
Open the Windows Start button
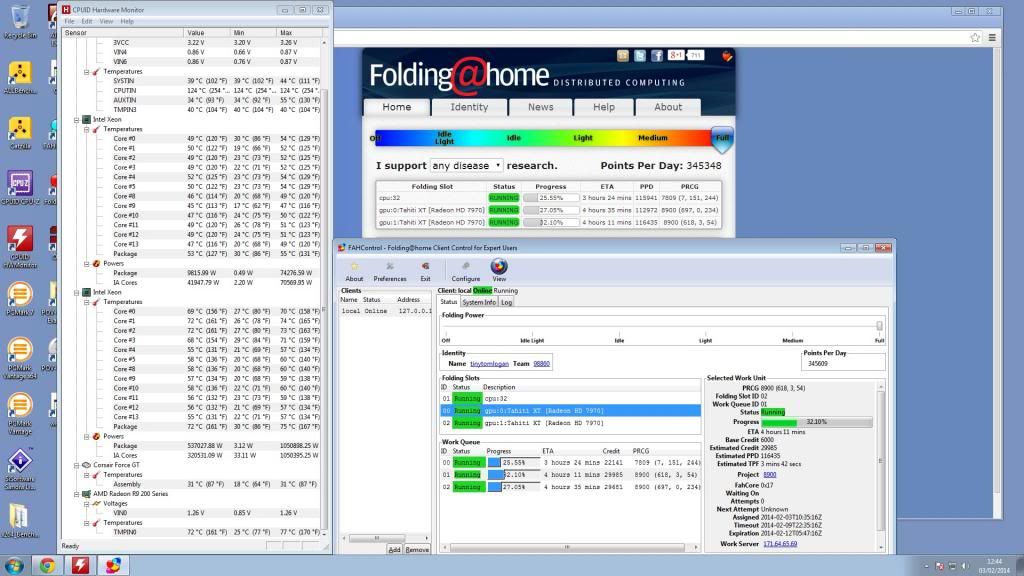(x=14, y=565)
